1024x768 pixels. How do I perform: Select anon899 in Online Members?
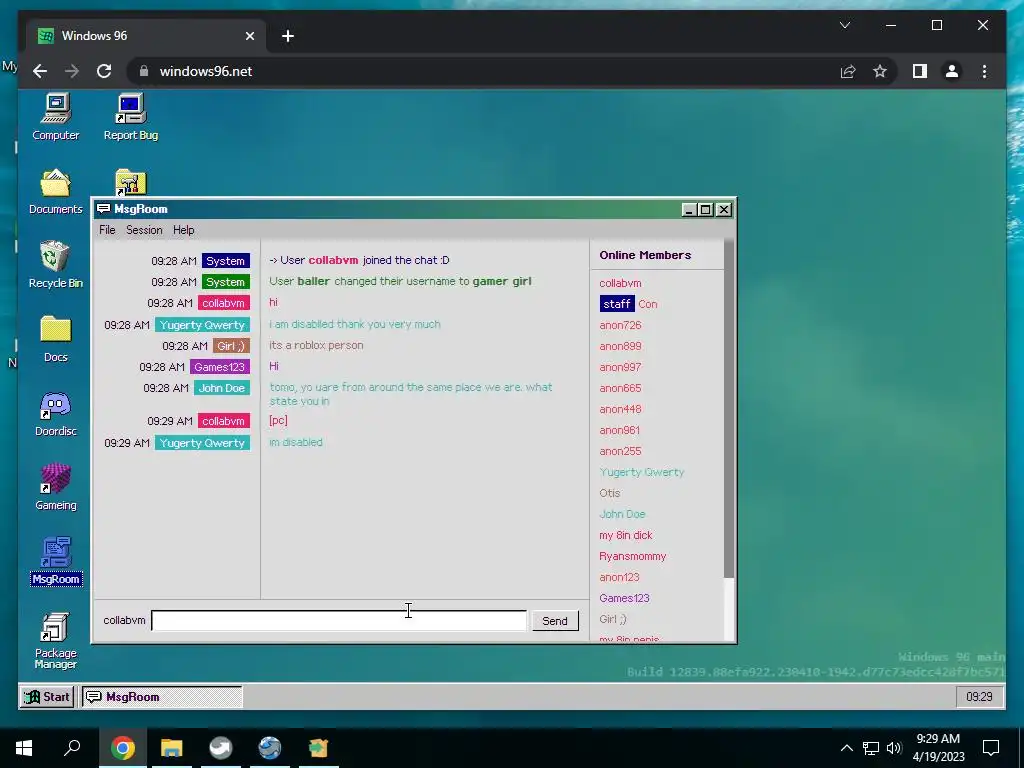point(620,346)
